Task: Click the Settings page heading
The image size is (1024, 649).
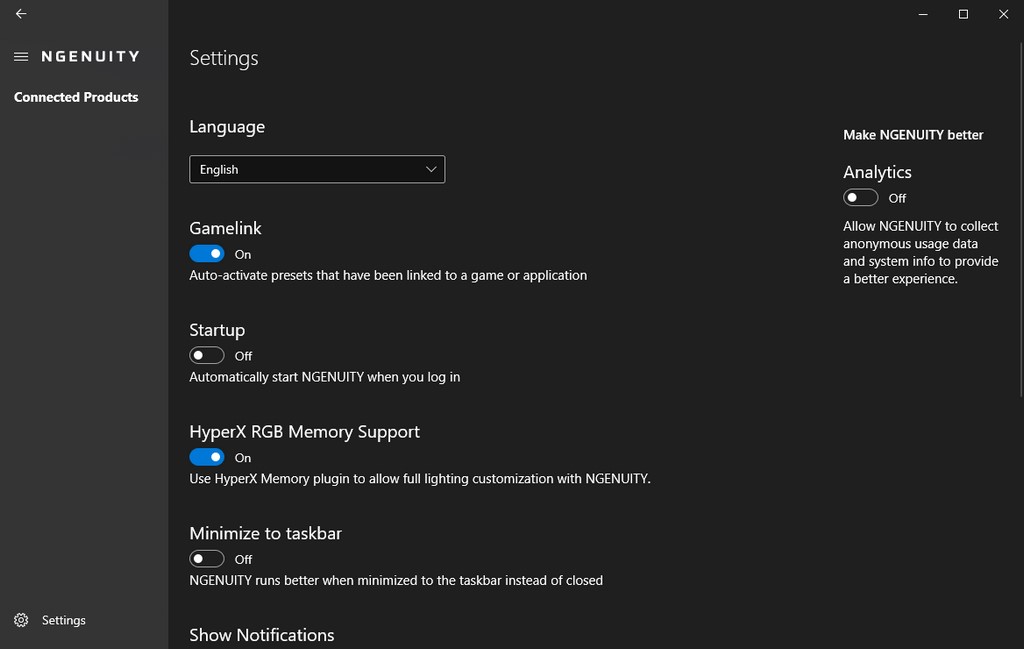Action: point(224,58)
